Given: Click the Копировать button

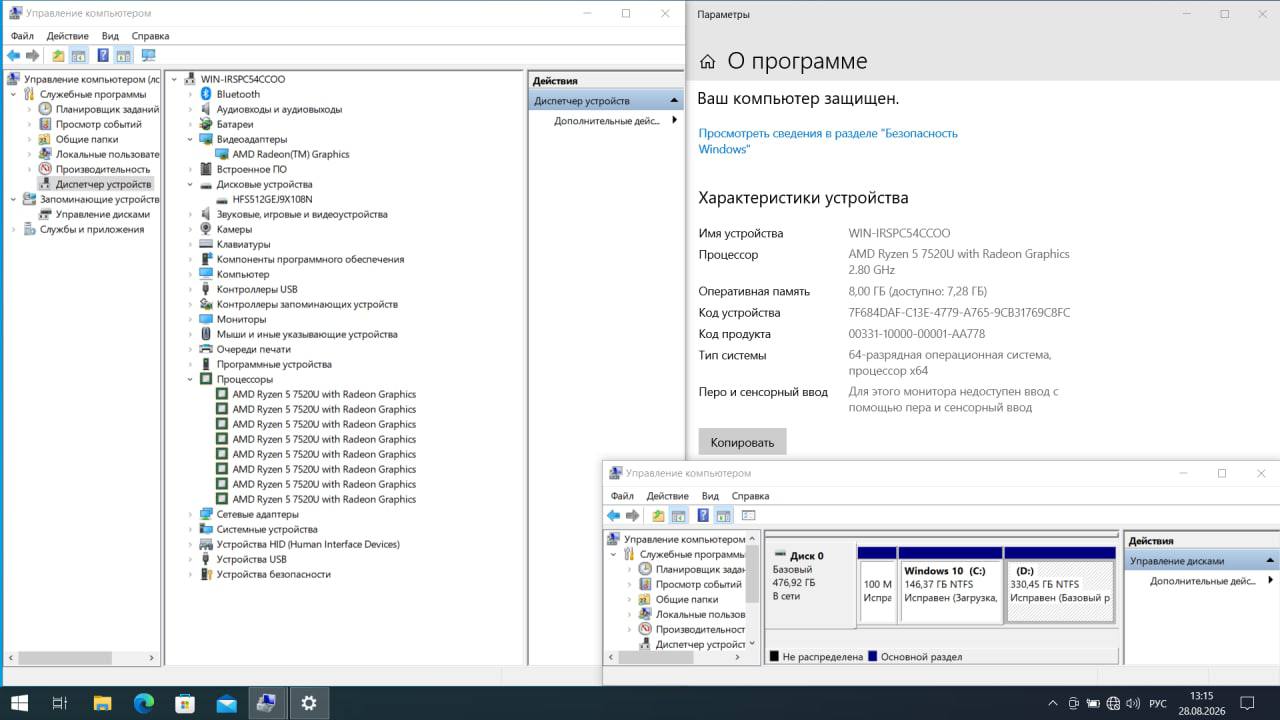Looking at the screenshot, I should [x=742, y=442].
